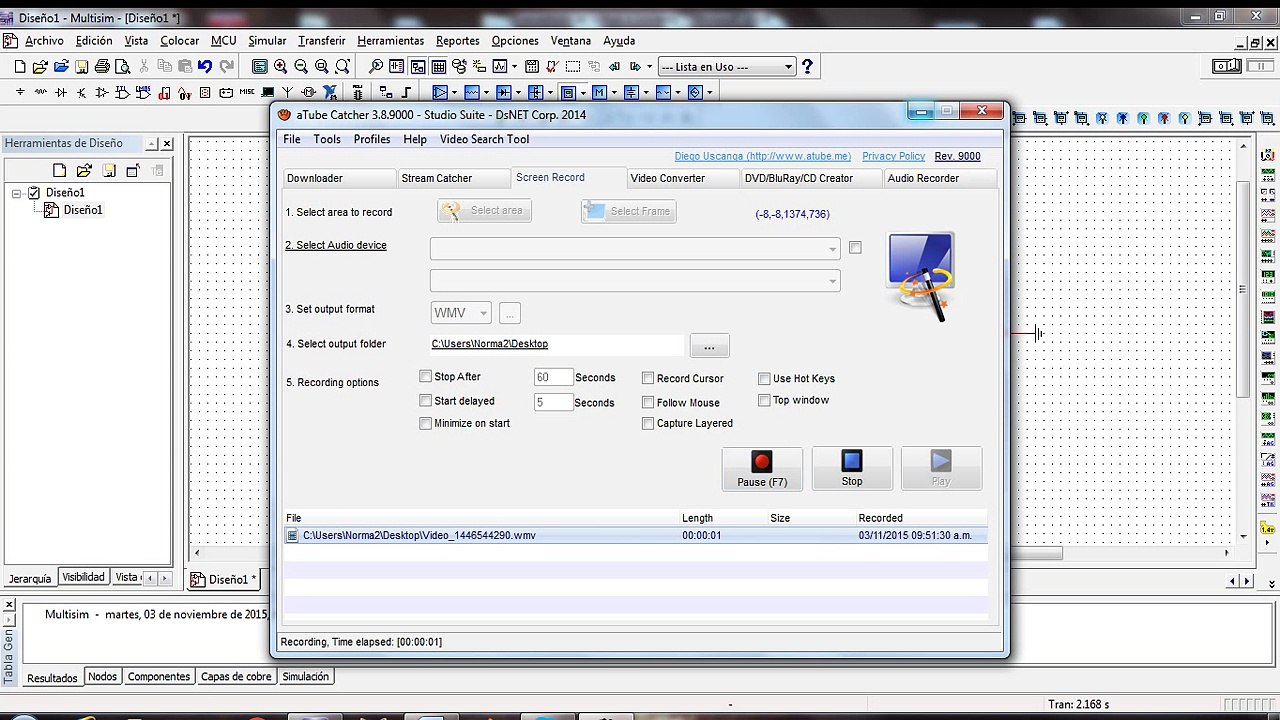Open the second audio device dropdown
Viewport: 1280px width, 720px height.
pyautogui.click(x=635, y=281)
